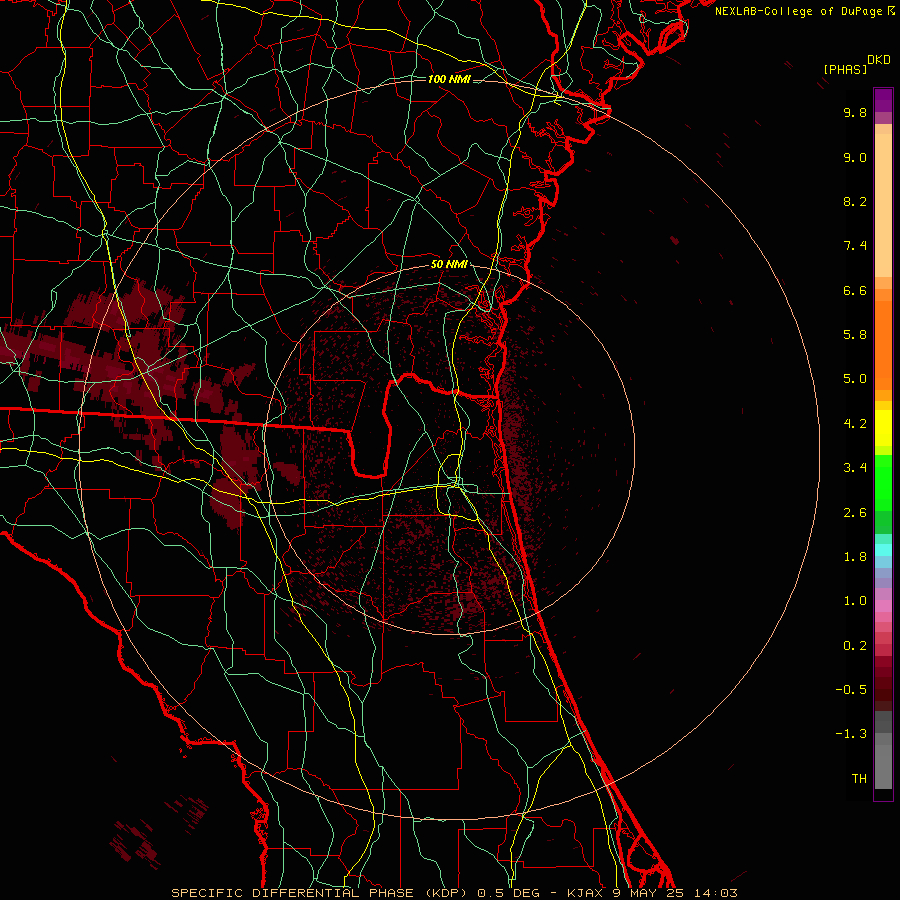
Task: Pick the yellow band of color bar
Action: point(883,428)
